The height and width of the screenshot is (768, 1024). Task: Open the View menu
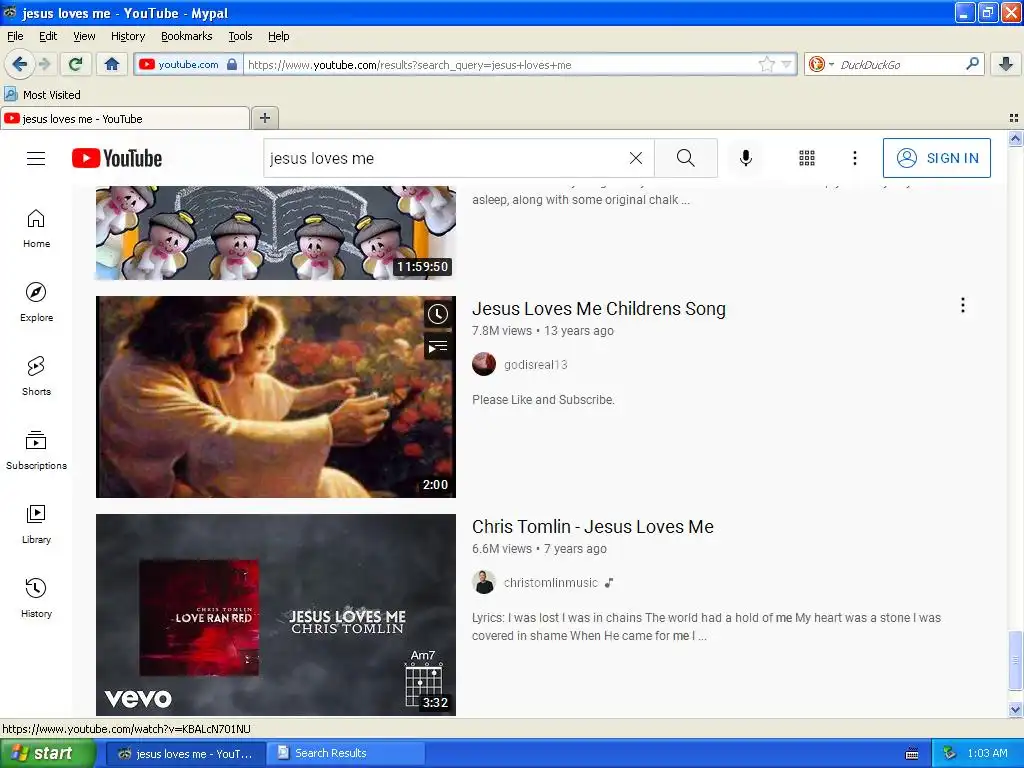(x=84, y=36)
